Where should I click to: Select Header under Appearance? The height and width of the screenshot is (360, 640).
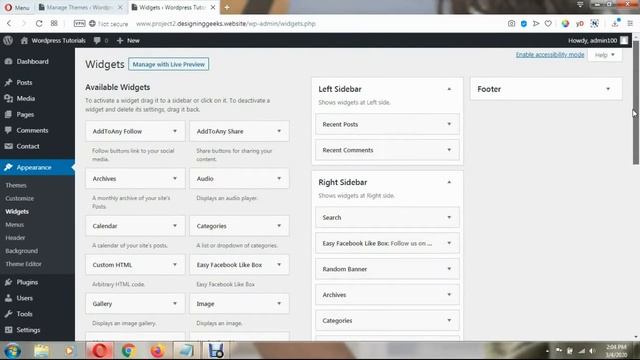15,238
